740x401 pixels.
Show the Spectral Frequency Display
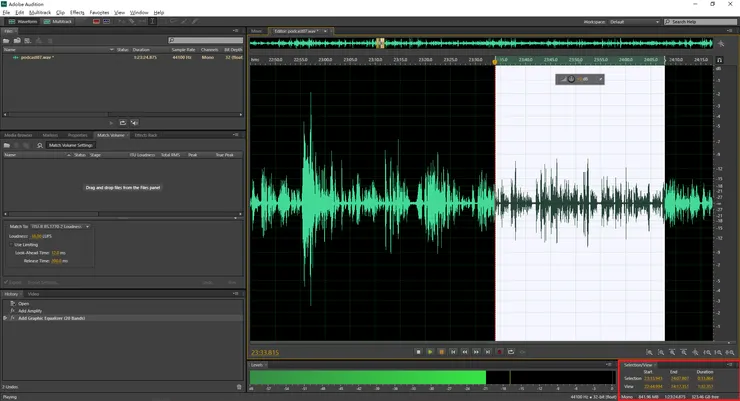click(x=96, y=21)
